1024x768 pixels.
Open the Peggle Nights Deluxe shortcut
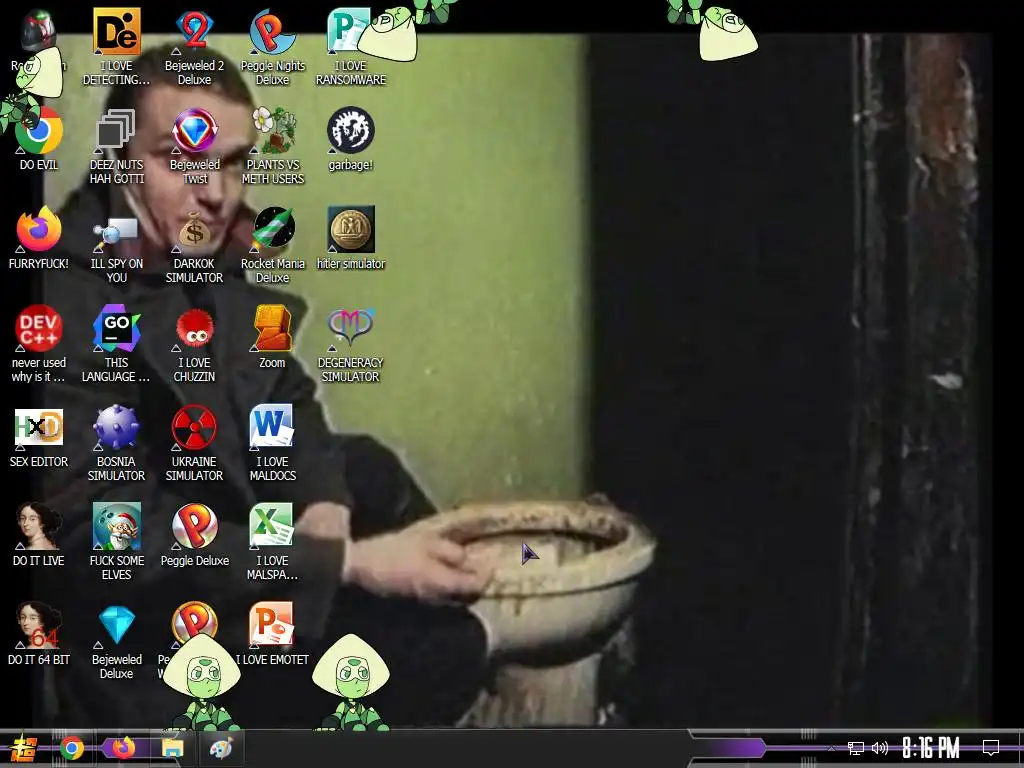272,31
